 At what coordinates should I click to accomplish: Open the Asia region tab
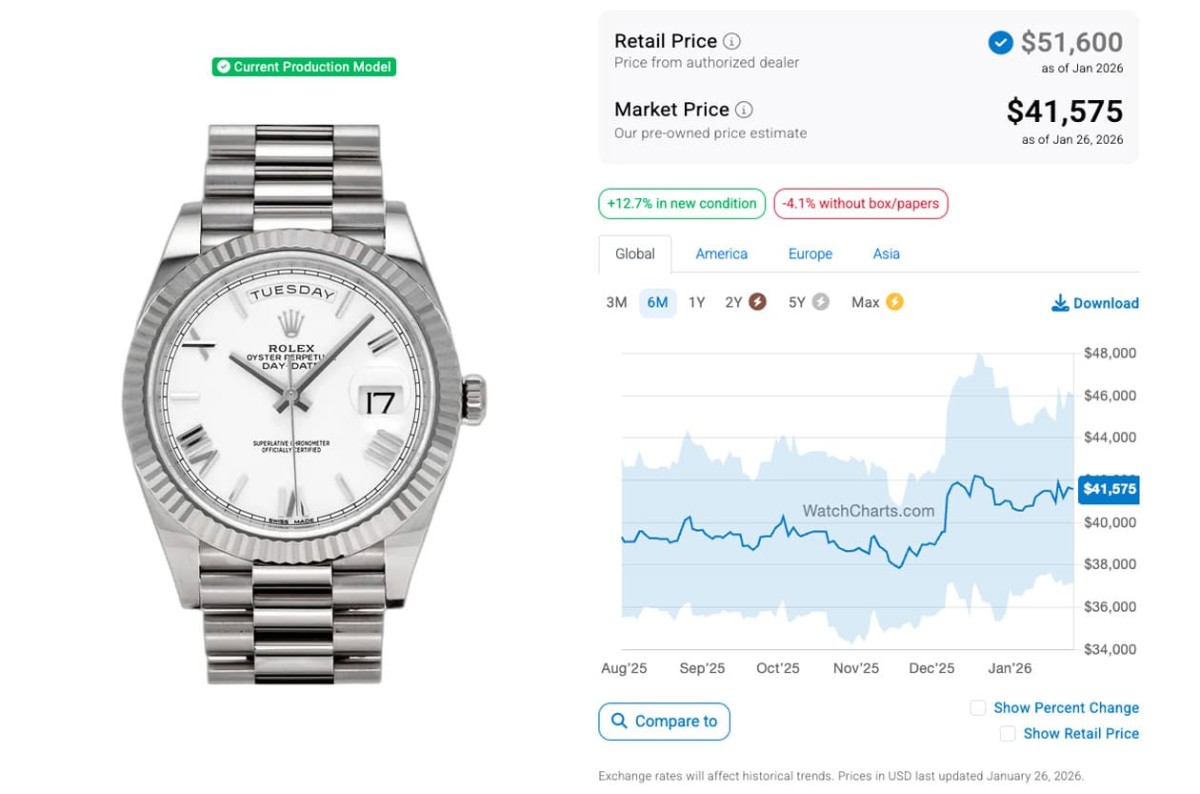pos(886,254)
